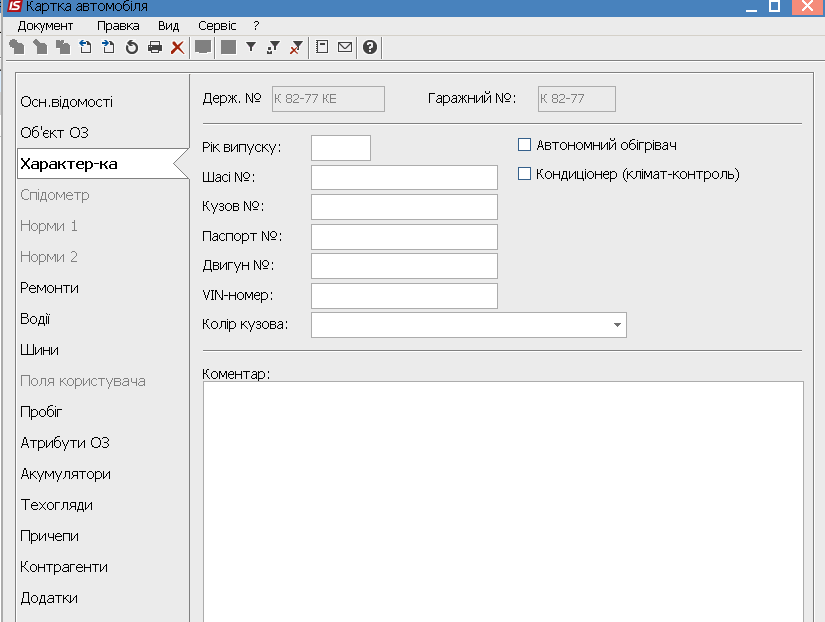Open help via the question mark icon
The height and width of the screenshot is (622, 825).
(370, 47)
